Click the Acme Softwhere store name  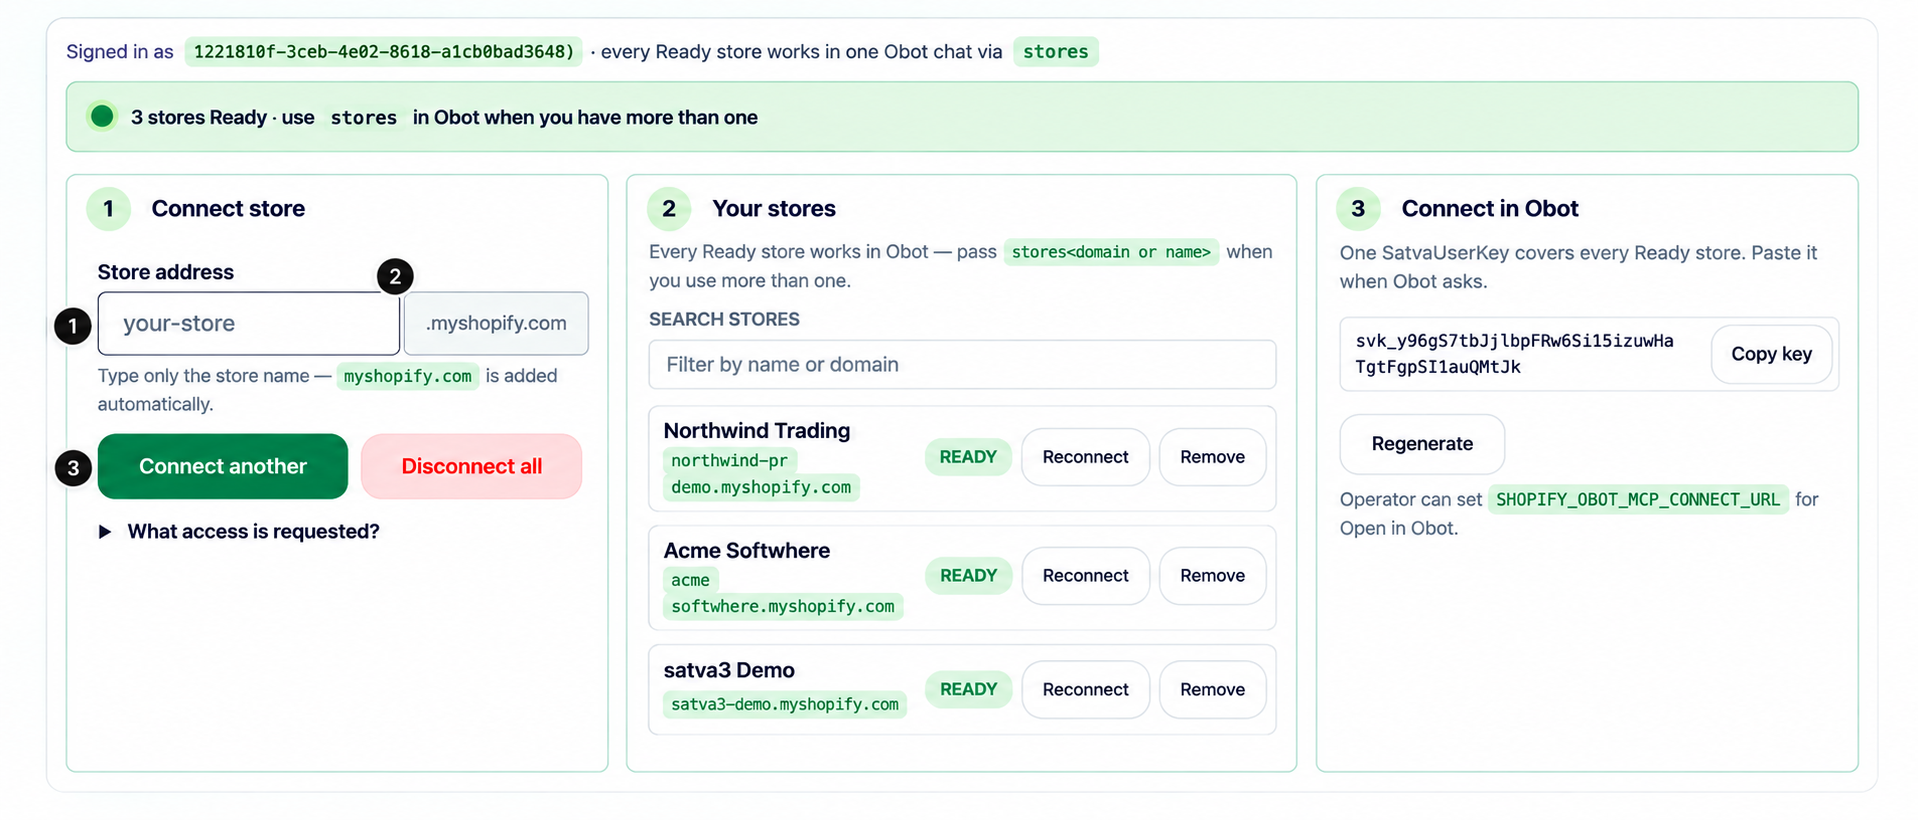point(747,550)
